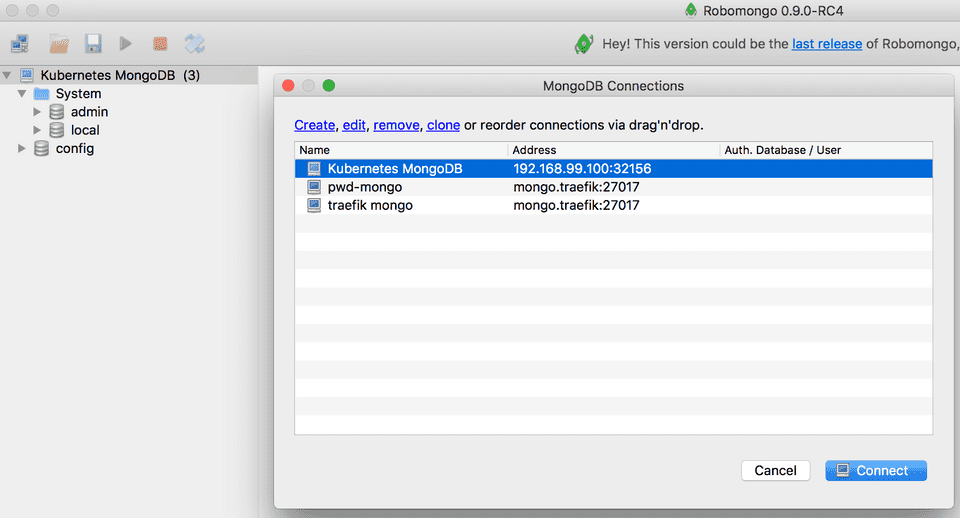The height and width of the screenshot is (518, 960).
Task: Click pwd-mongo's mongo.traefik:27017 address
Action: (x=576, y=187)
